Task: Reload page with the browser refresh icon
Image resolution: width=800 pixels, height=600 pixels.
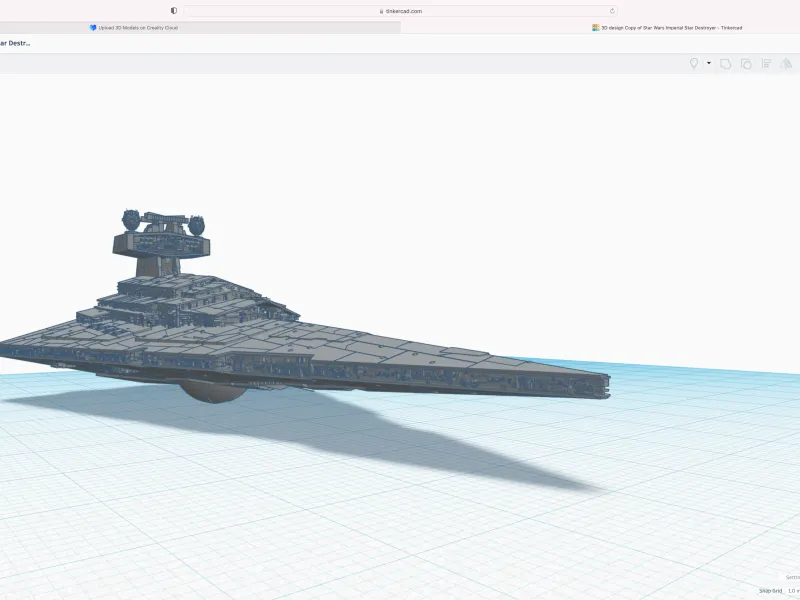Action: [612, 11]
